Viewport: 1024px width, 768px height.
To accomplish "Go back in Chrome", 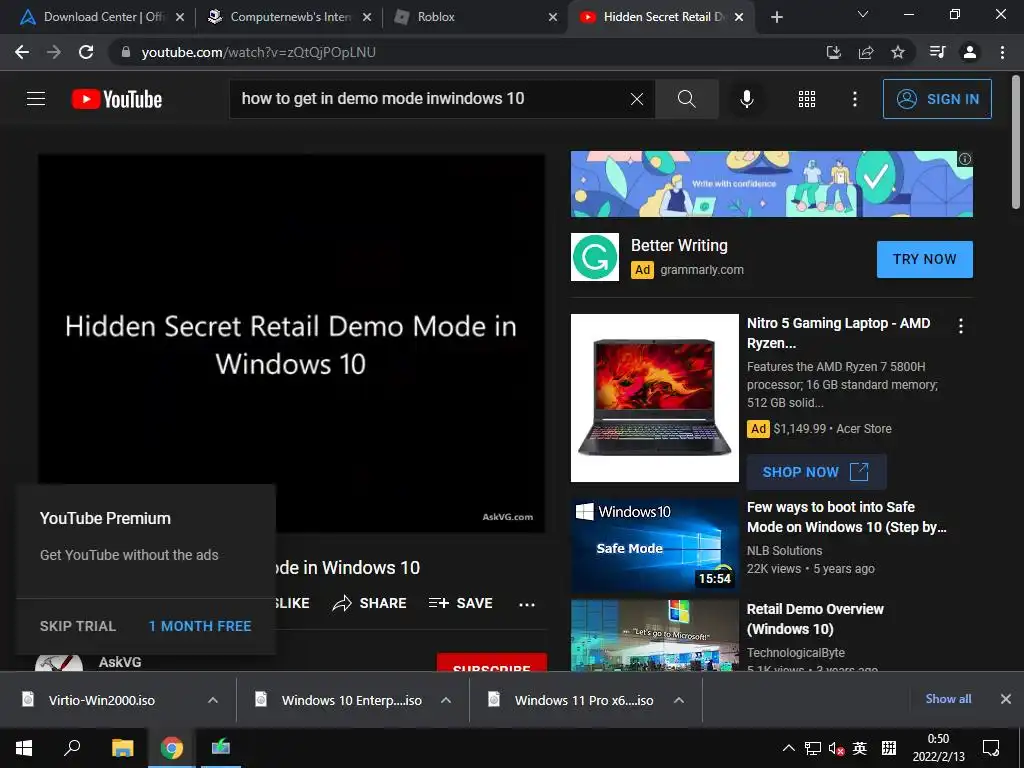I will [x=22, y=52].
